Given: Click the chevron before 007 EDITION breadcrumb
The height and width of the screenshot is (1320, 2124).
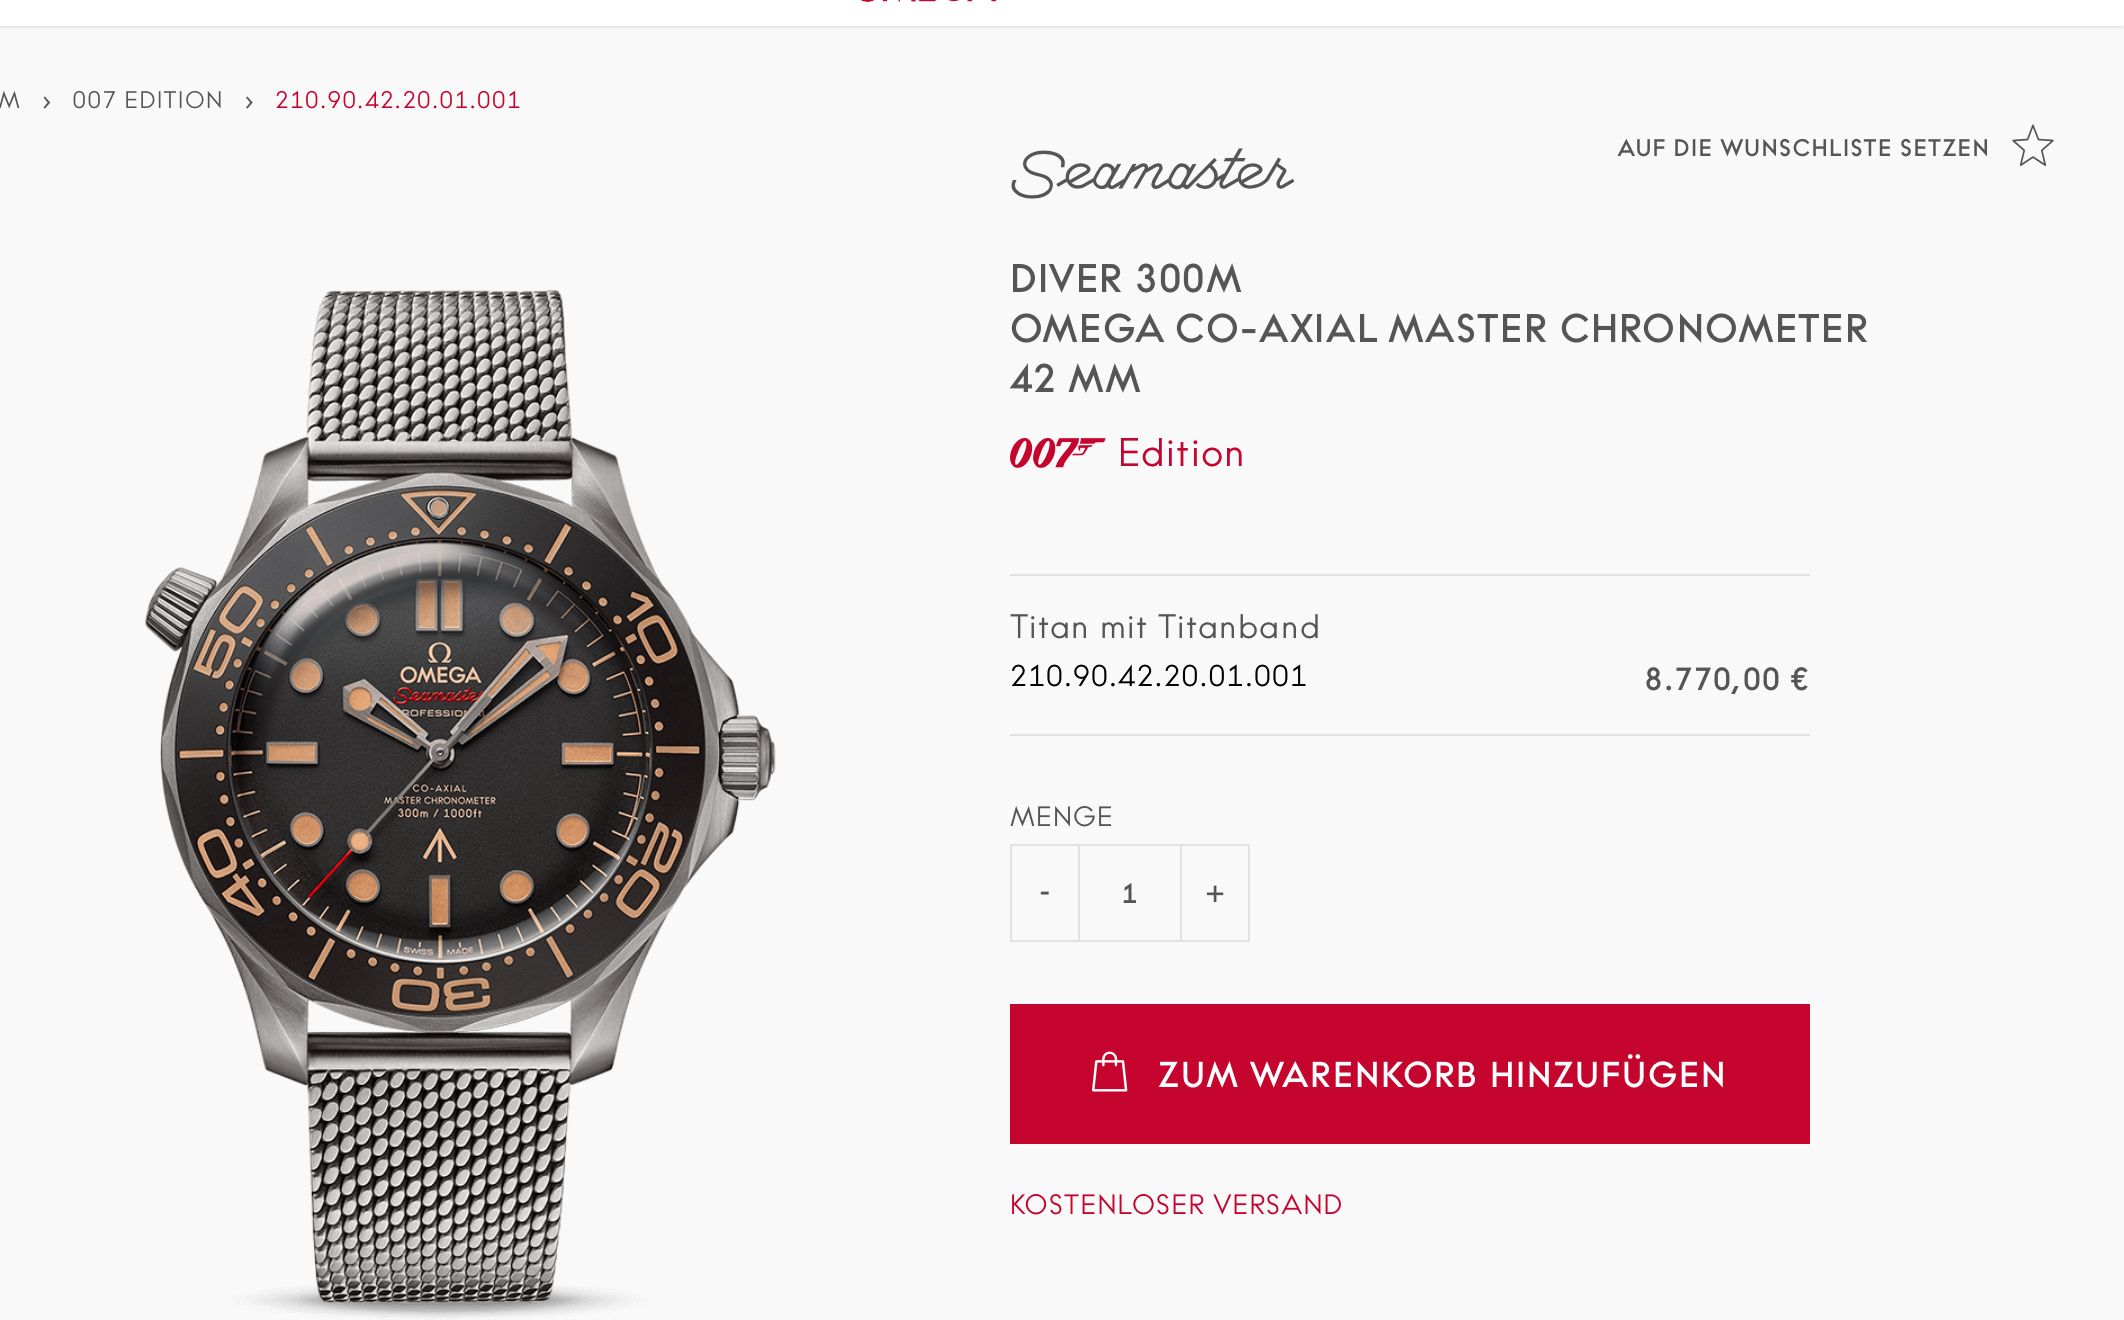Looking at the screenshot, I should 47,101.
